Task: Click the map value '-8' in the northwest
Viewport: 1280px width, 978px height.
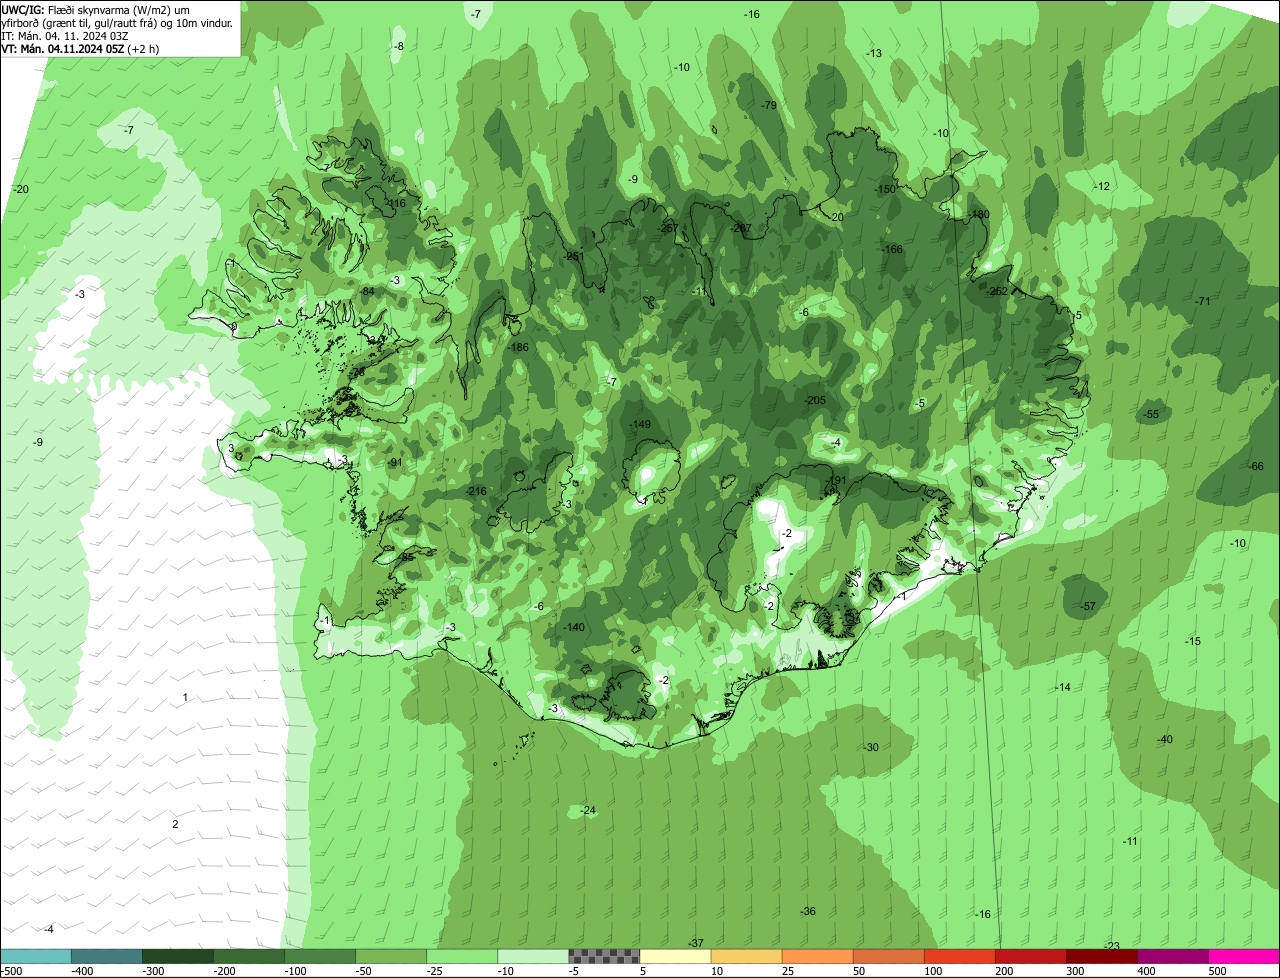Action: click(x=399, y=46)
